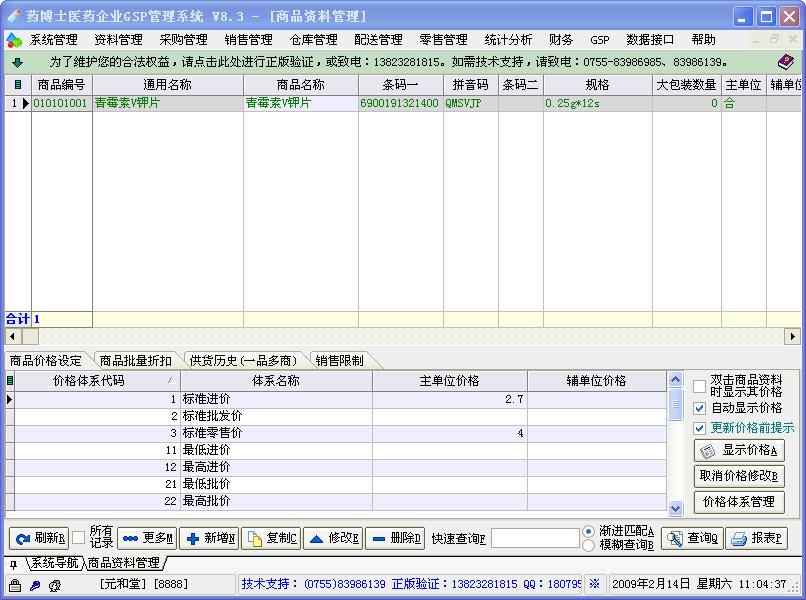Click the 规格 column header

click(598, 85)
